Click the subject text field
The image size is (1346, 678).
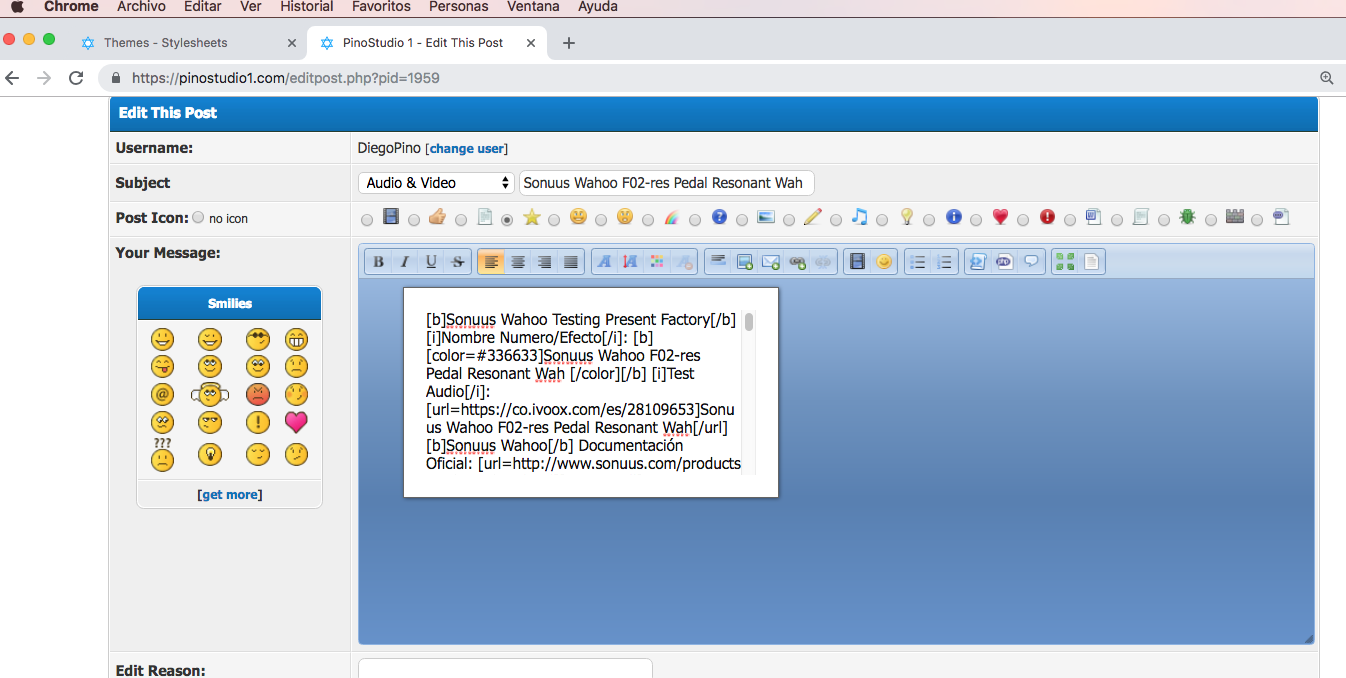667,183
